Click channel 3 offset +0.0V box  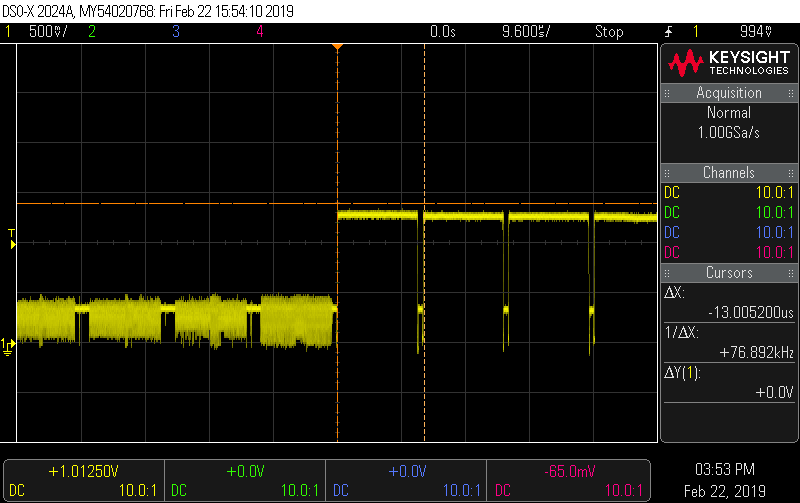[x=406, y=481]
